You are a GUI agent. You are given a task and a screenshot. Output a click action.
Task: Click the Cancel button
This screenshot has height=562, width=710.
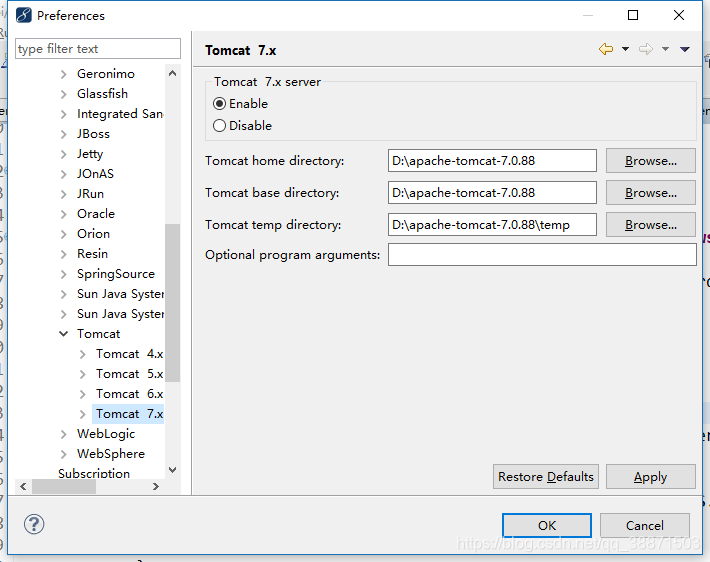[x=645, y=525]
